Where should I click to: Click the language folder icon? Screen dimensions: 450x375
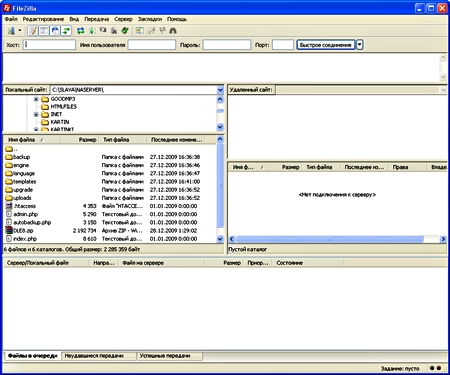(9, 173)
